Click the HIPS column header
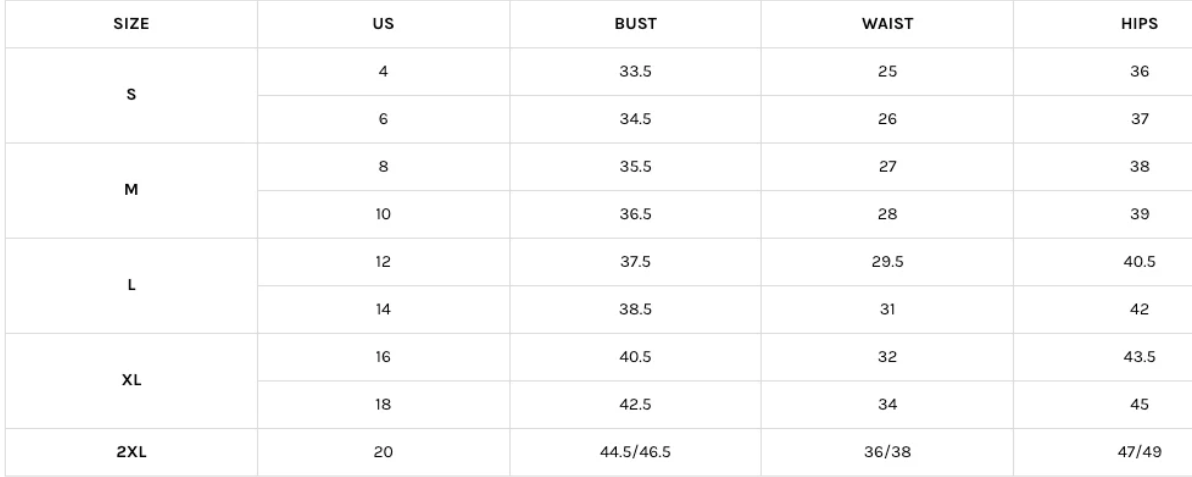 pos(1140,24)
